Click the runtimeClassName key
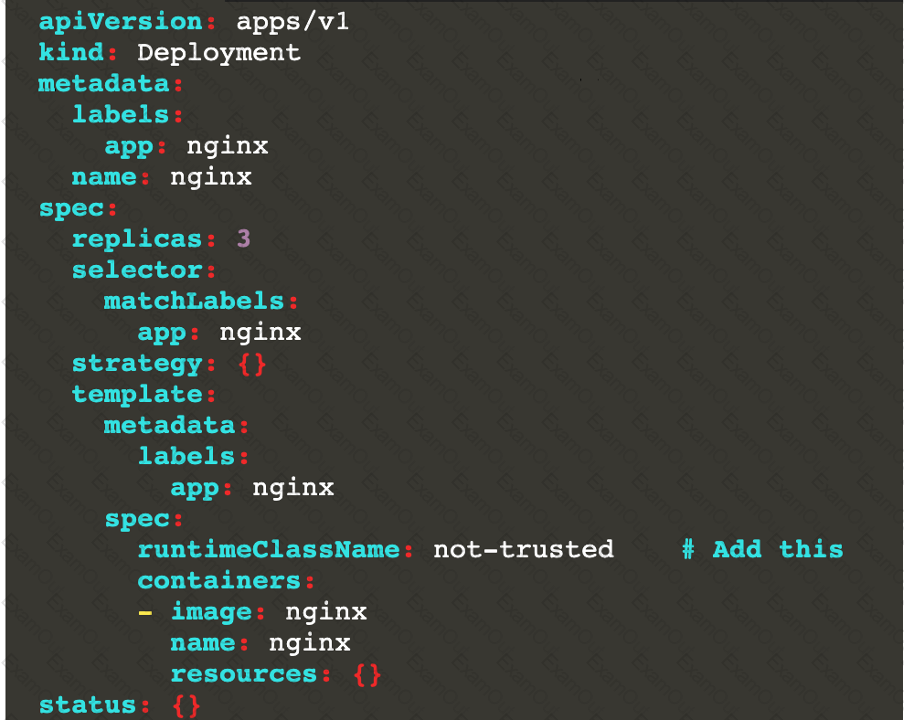Image resolution: width=904 pixels, height=720 pixels. point(268,549)
